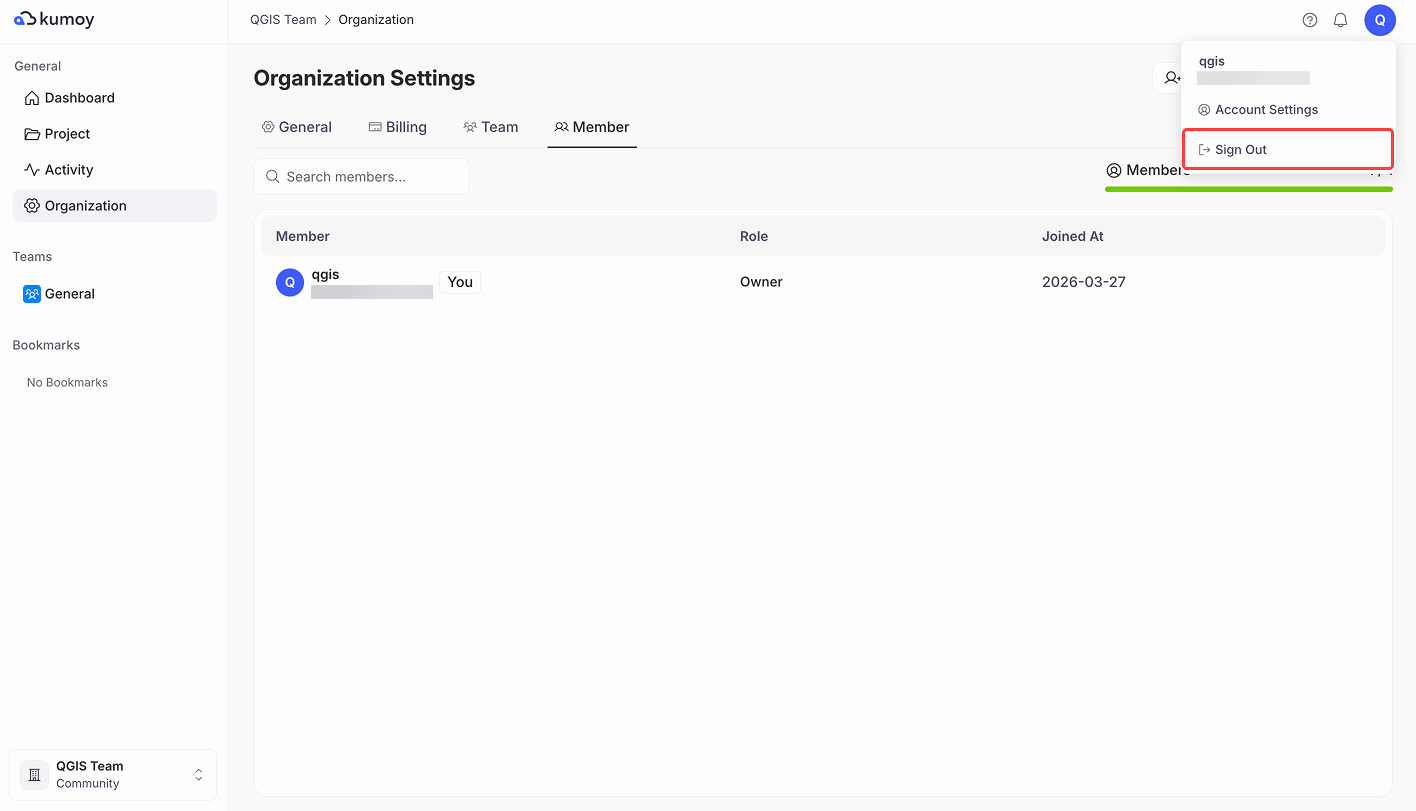Switch to the Billing tab
Screen dimensions: 1416x811
coord(397,127)
